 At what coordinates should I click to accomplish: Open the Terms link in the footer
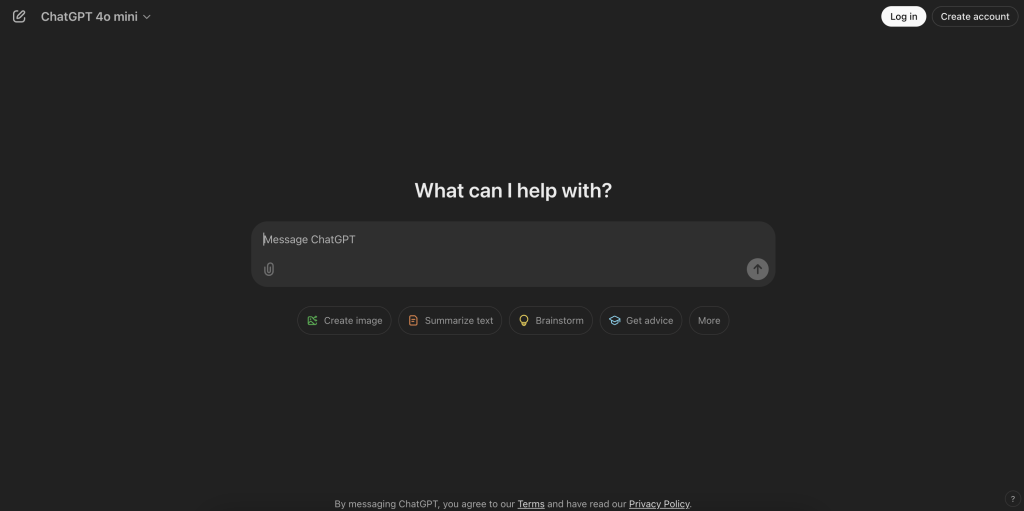pos(531,504)
